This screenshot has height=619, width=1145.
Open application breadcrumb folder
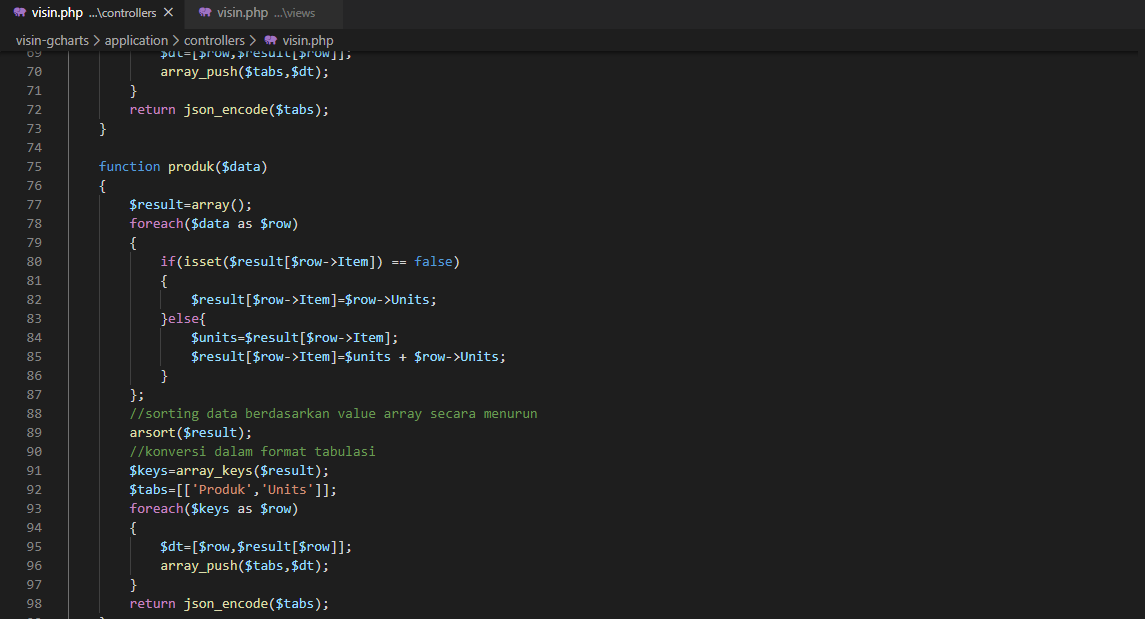[136, 41]
